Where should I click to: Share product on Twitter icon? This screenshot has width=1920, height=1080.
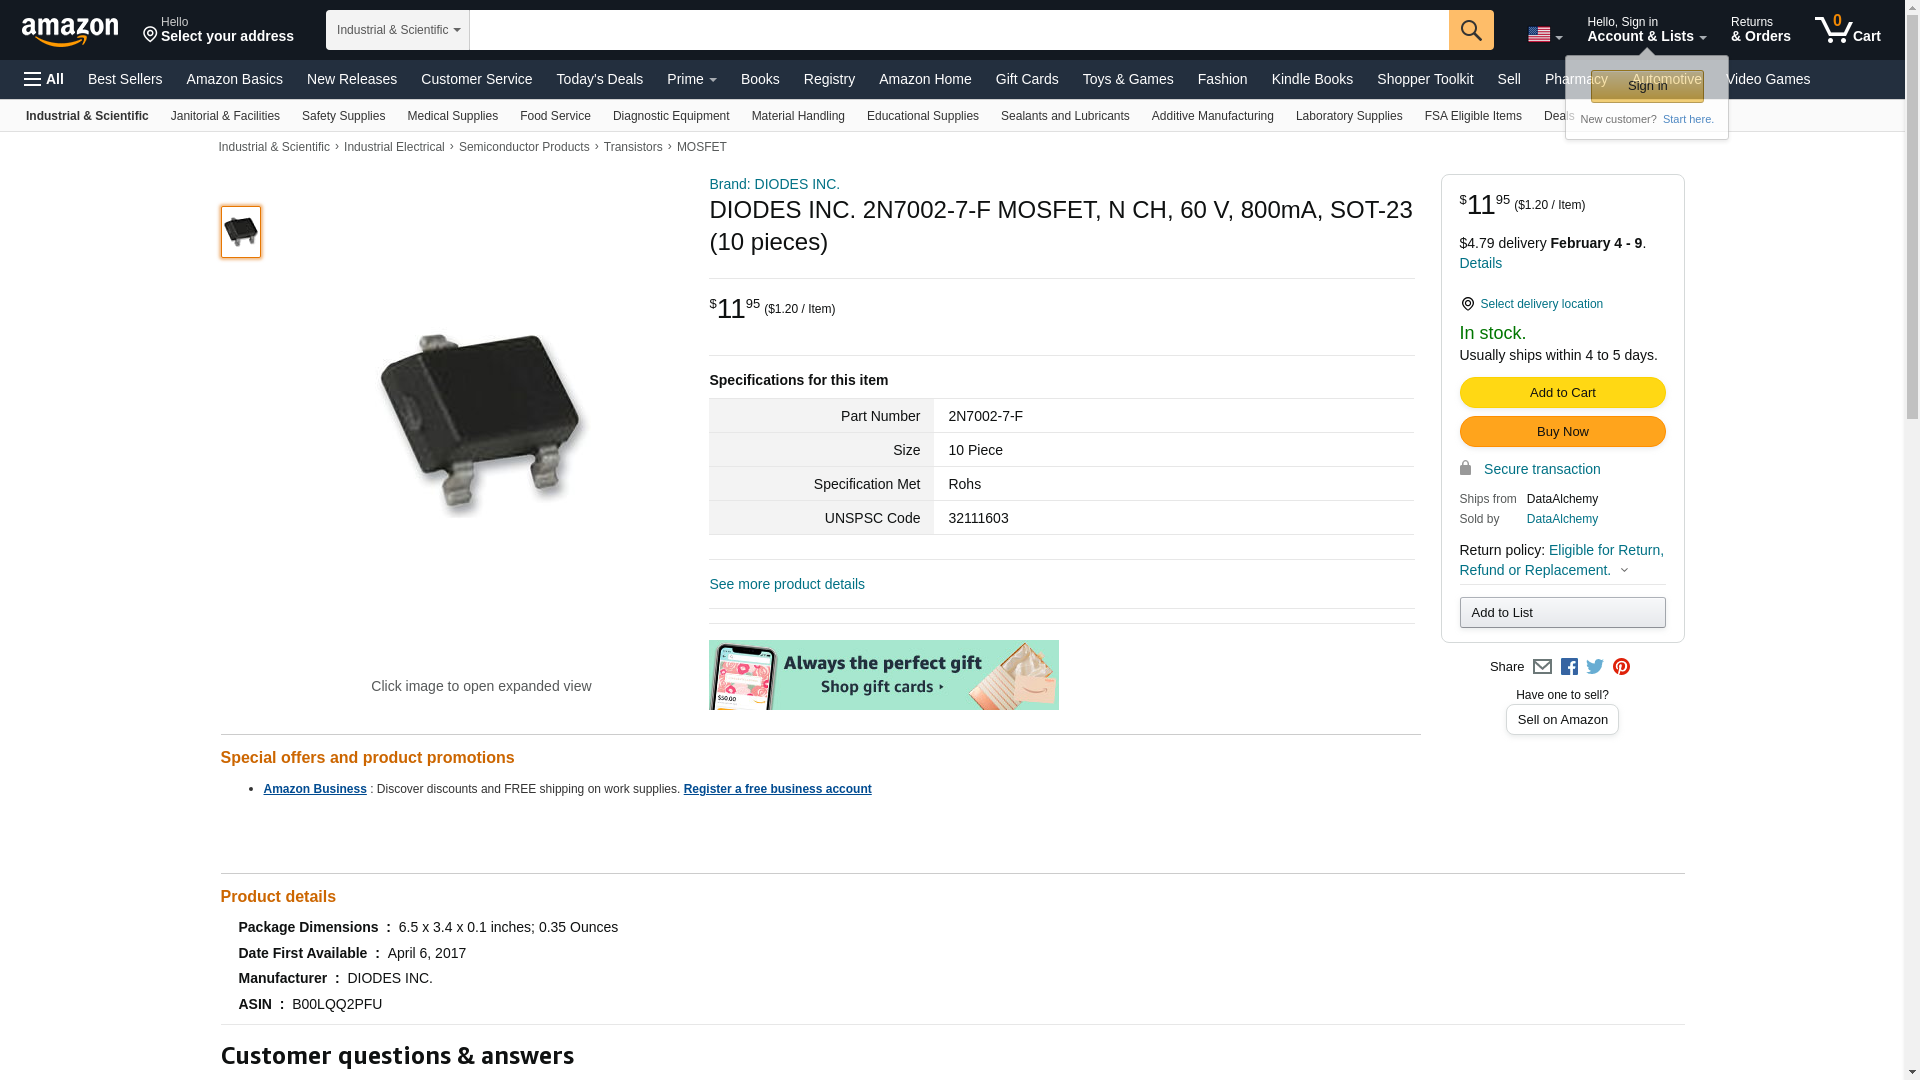tap(1595, 667)
